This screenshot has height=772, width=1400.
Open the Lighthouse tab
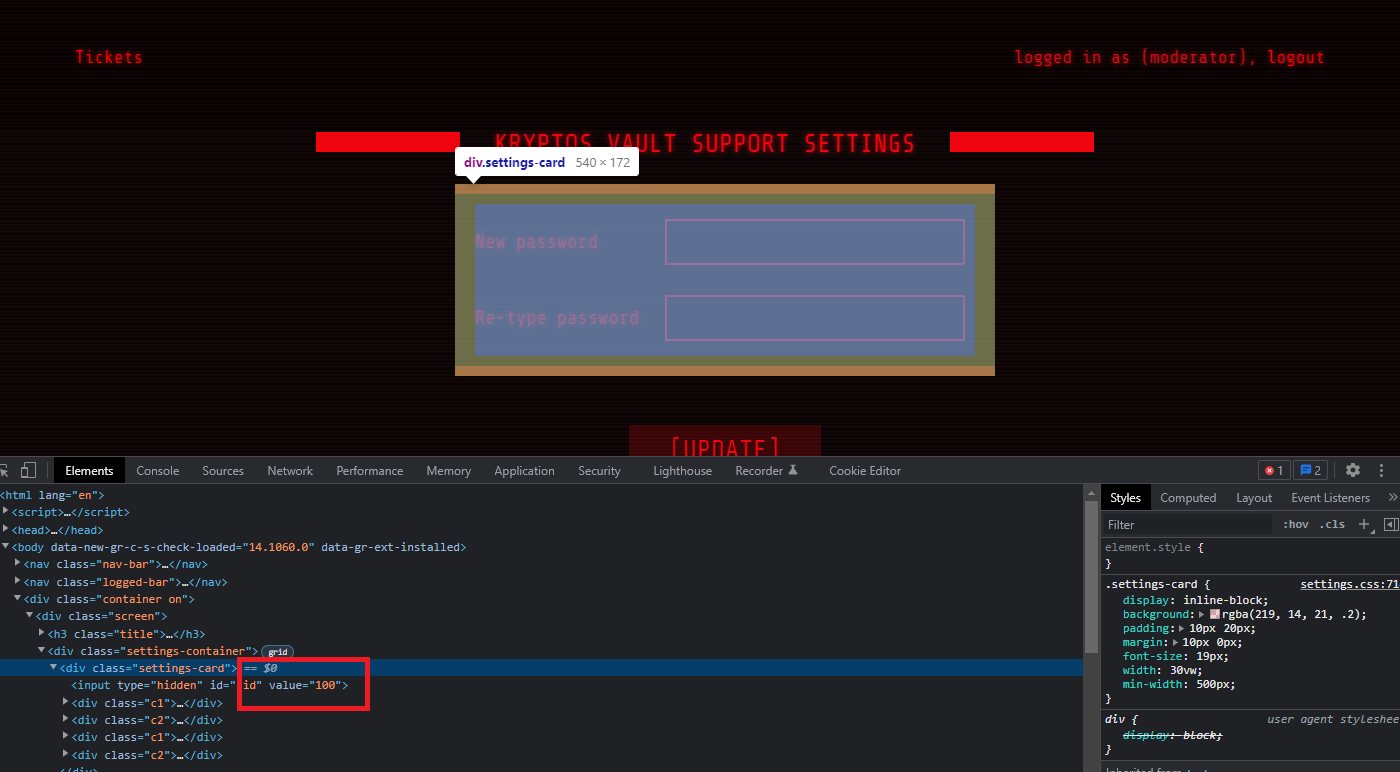(683, 470)
